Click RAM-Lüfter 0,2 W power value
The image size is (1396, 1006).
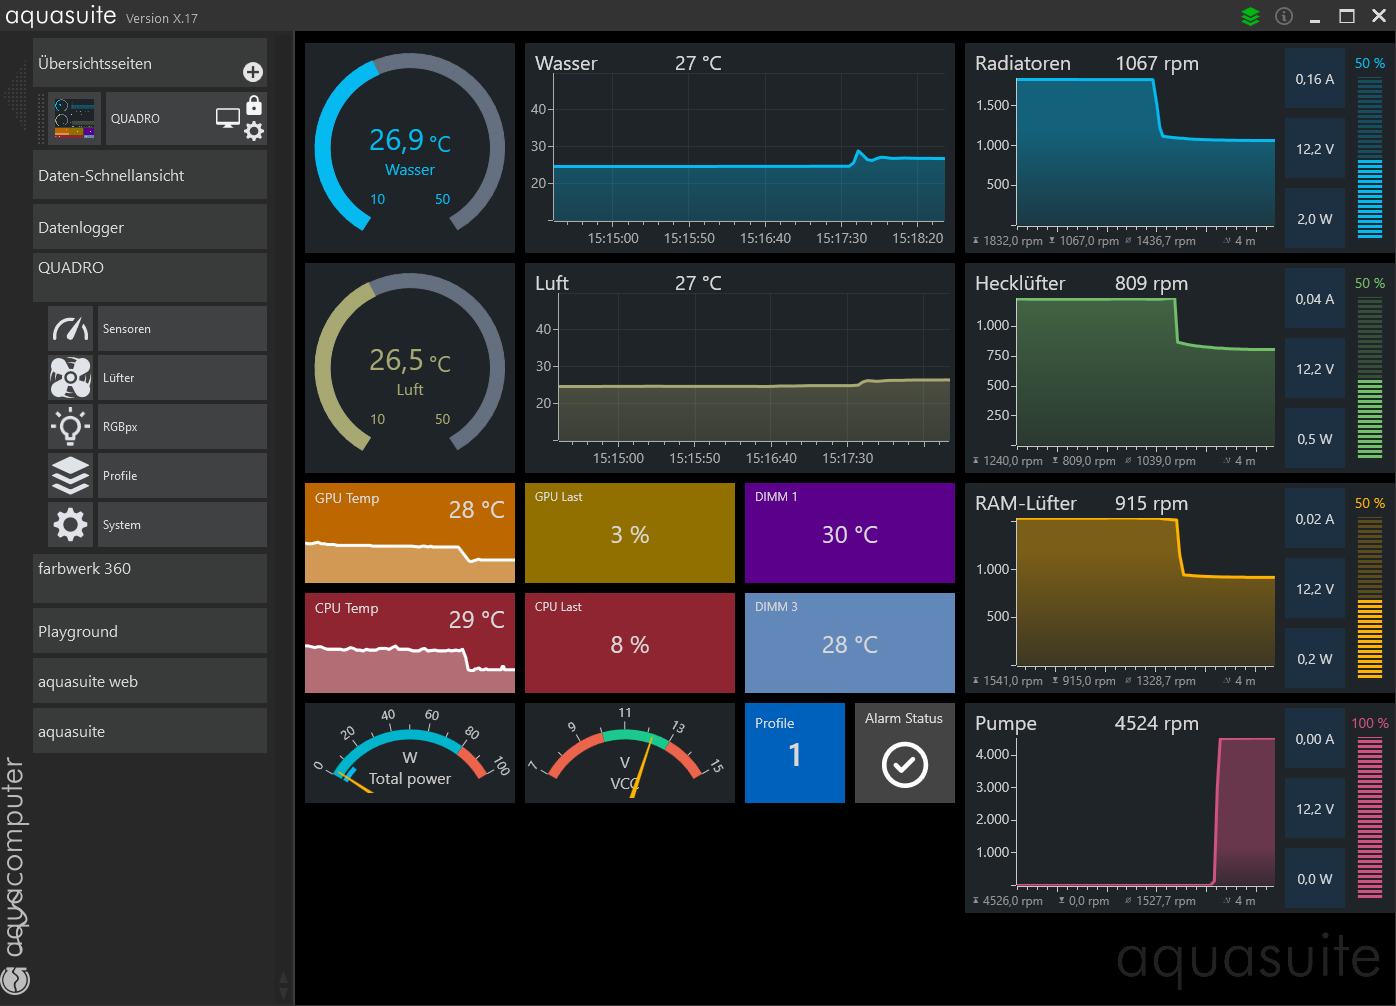click(1315, 658)
